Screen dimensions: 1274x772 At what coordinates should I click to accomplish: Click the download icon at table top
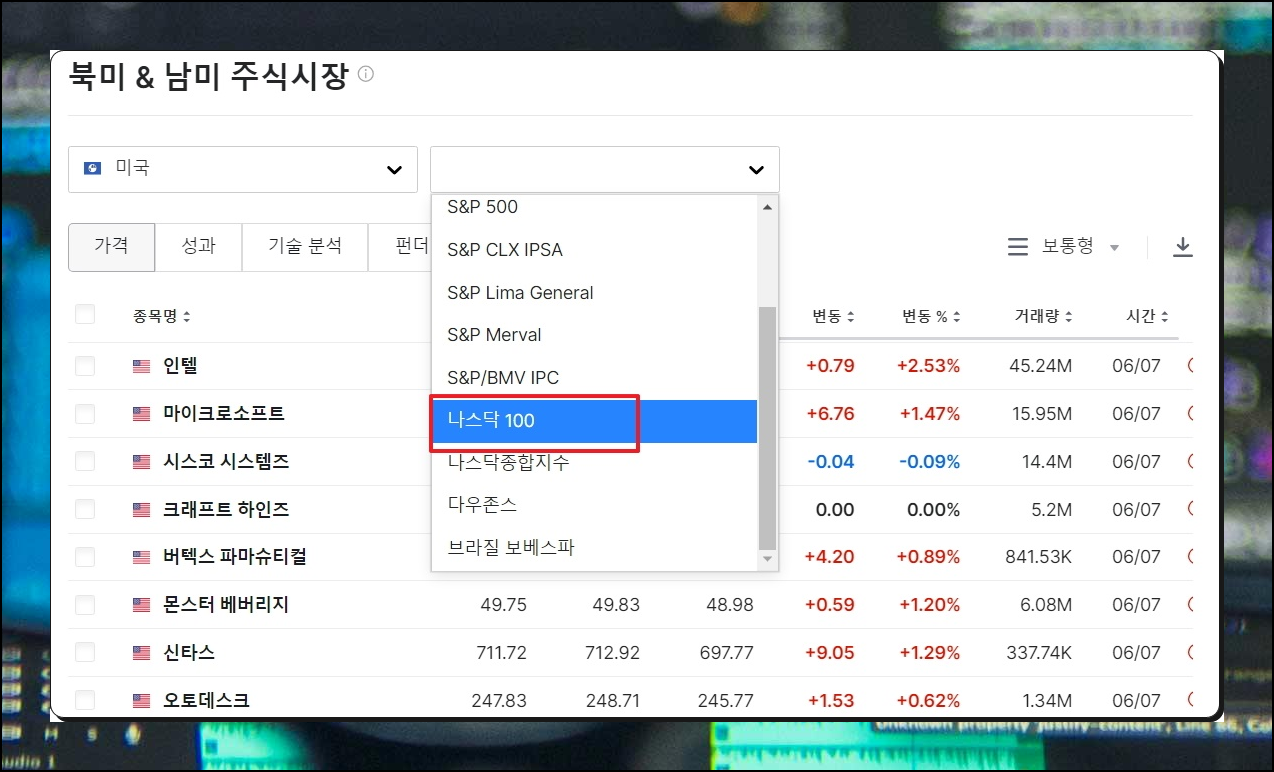(1183, 247)
